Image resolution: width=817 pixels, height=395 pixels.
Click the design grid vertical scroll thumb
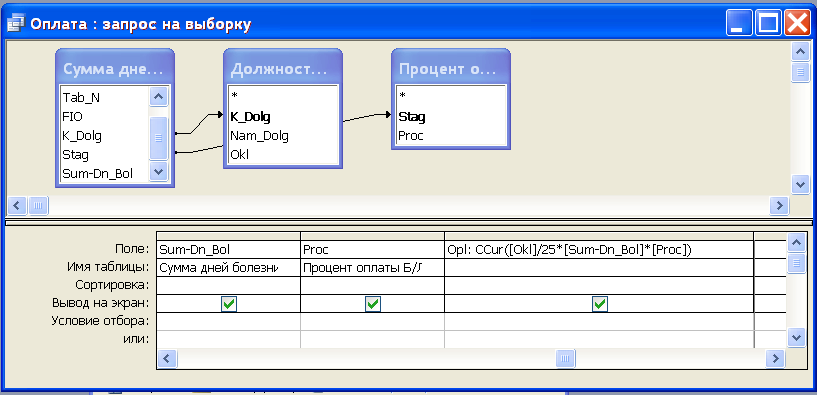pyautogui.click(x=795, y=263)
